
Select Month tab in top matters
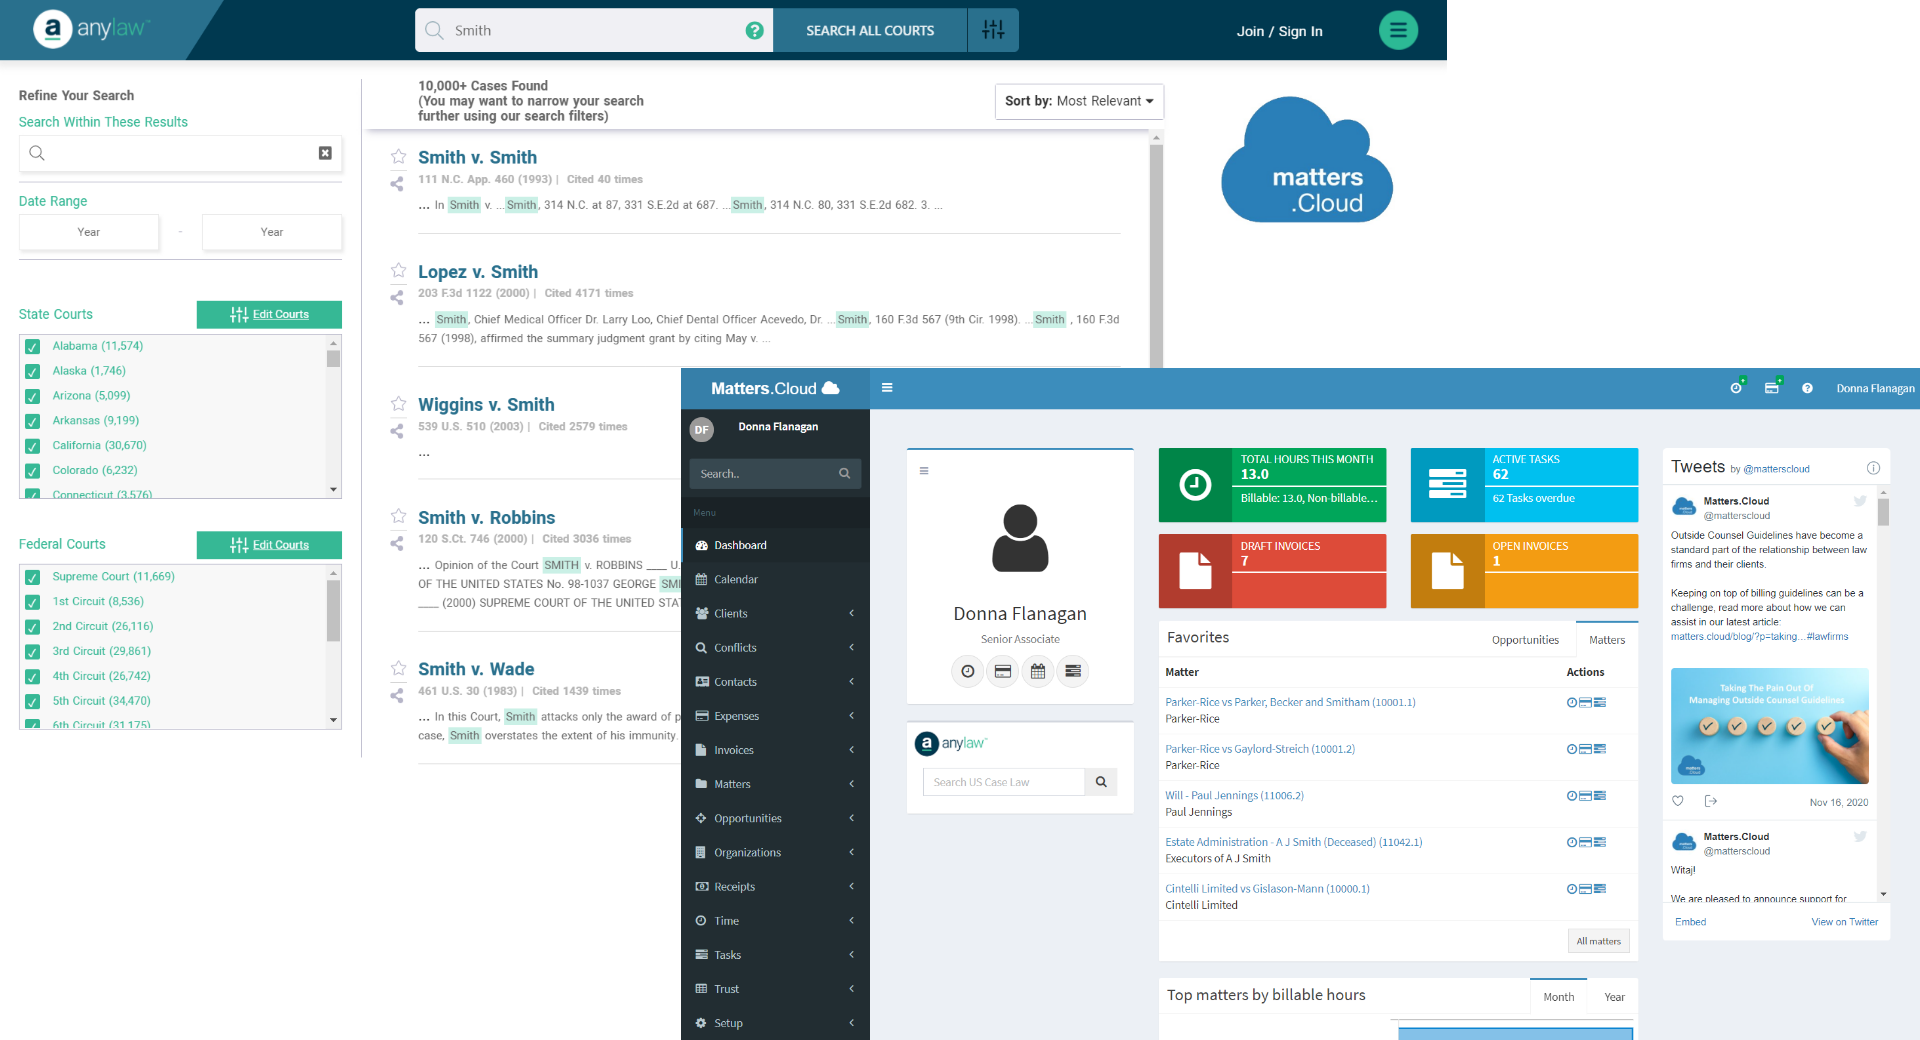click(x=1558, y=997)
